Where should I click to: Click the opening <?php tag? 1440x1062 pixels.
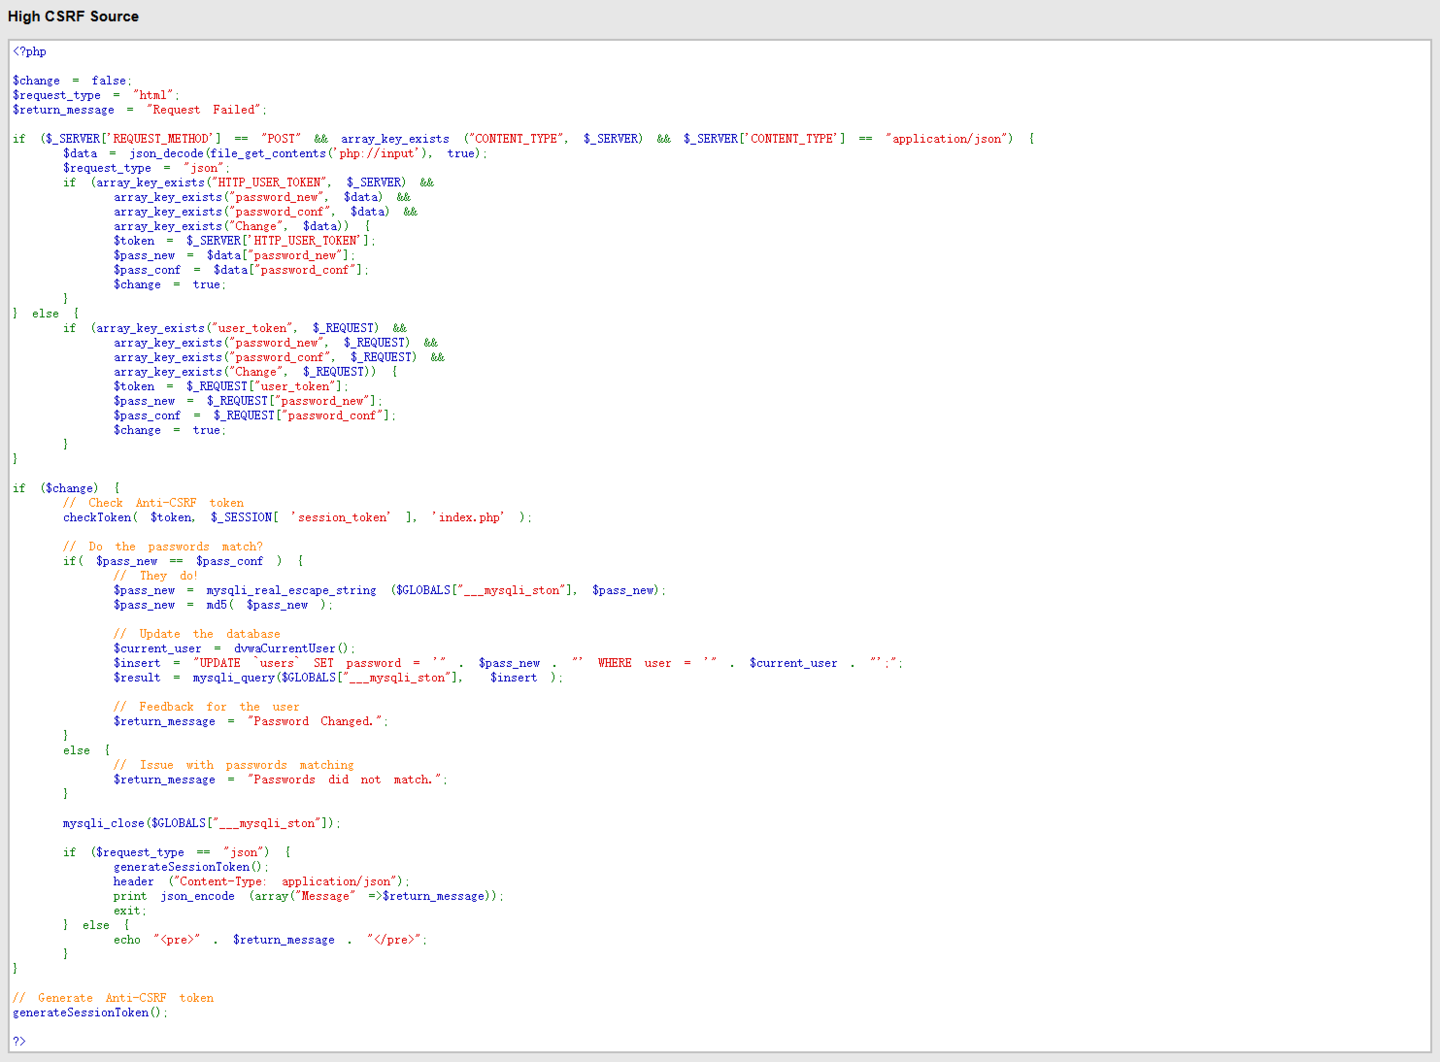[x=30, y=51]
